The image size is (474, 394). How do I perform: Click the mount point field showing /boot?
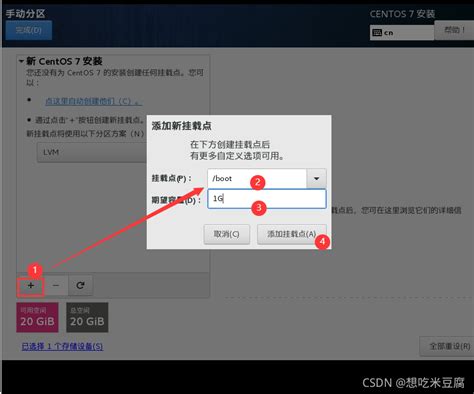[x=257, y=179]
